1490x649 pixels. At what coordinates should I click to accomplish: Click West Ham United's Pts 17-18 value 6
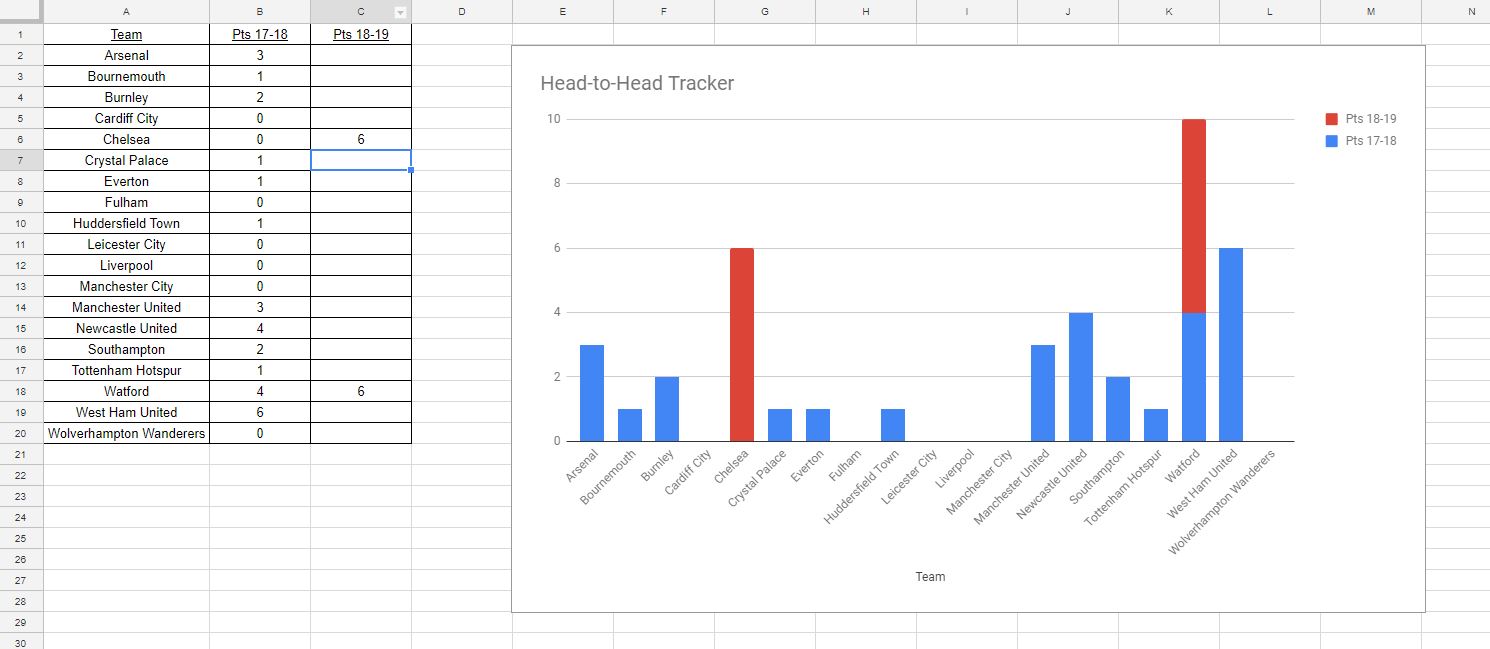point(260,412)
